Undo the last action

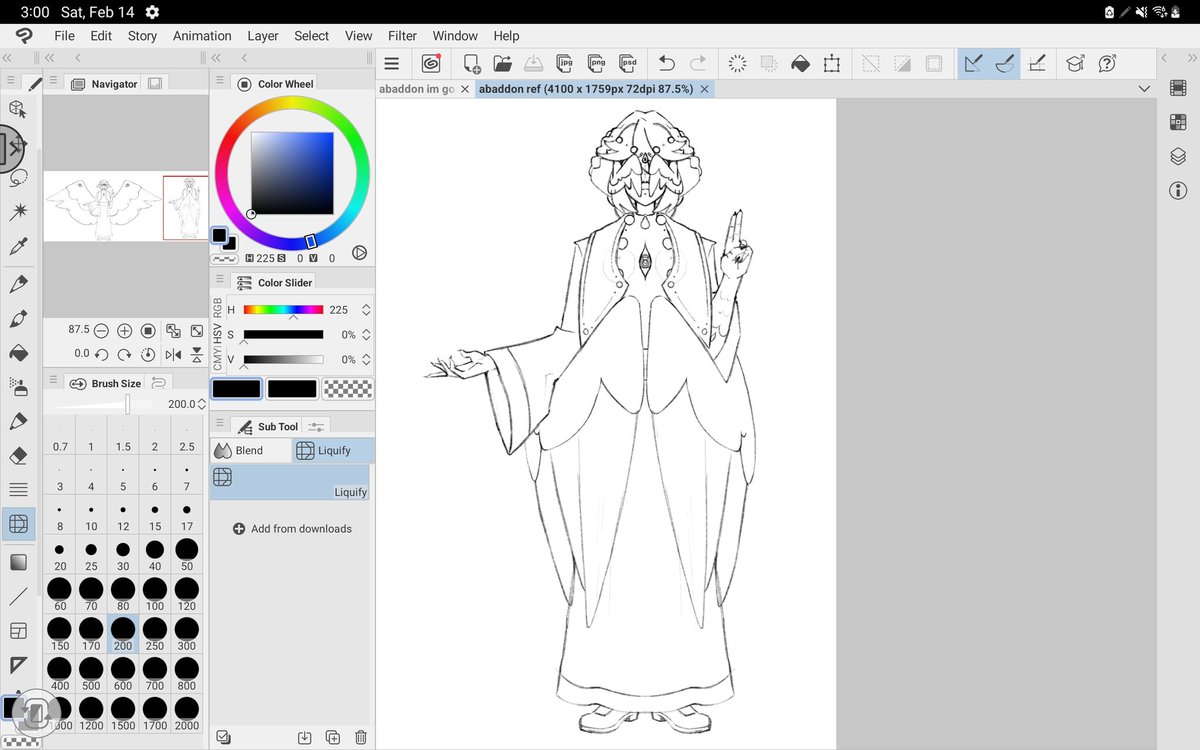666,63
